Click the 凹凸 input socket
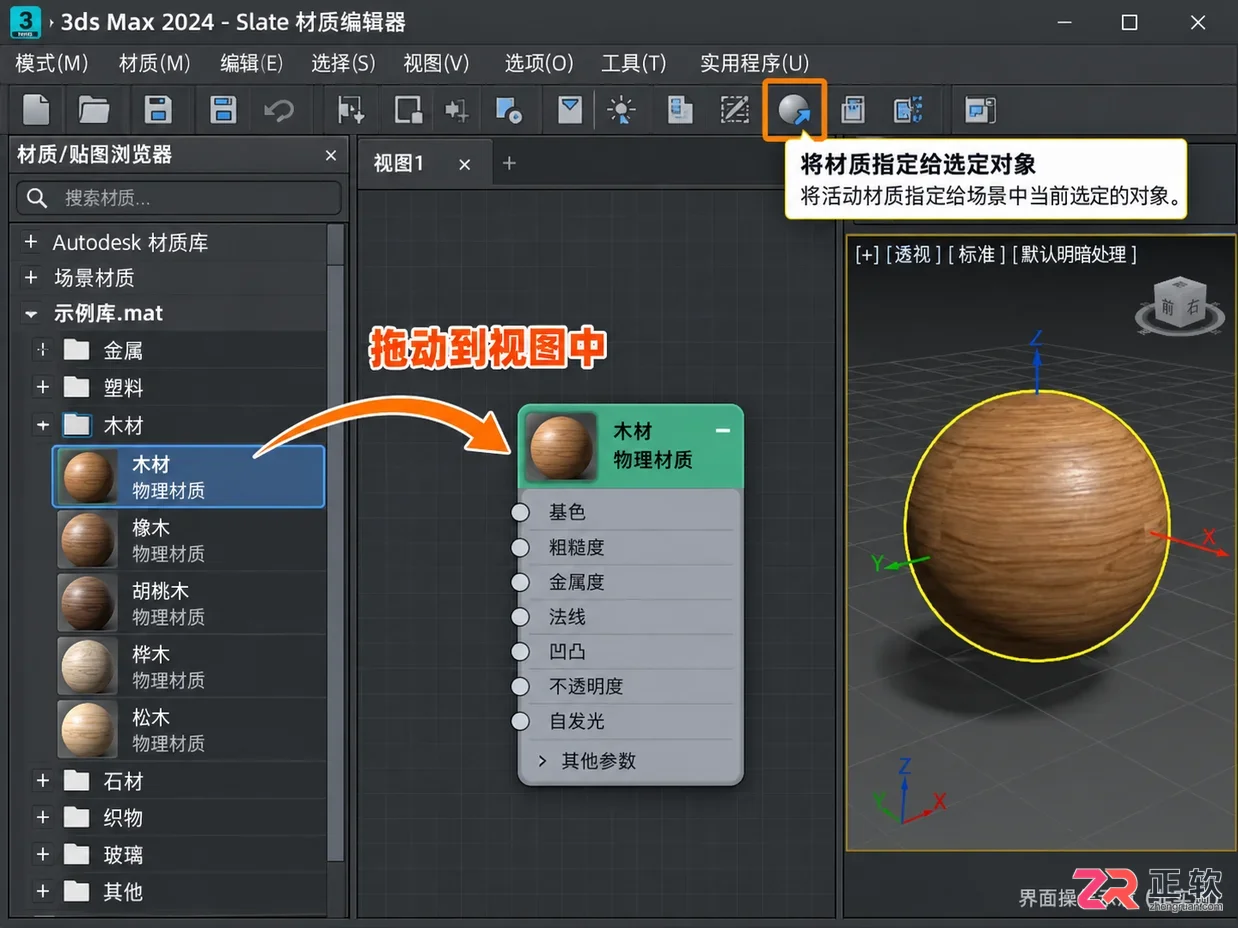 click(x=520, y=651)
